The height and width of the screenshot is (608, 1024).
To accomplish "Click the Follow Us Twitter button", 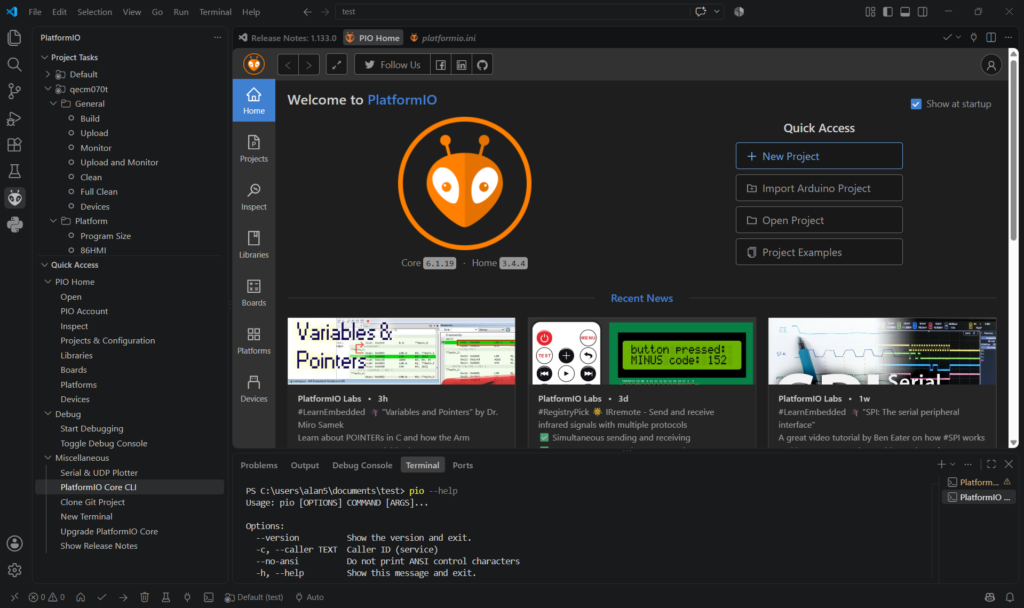I will pyautogui.click(x=392, y=65).
